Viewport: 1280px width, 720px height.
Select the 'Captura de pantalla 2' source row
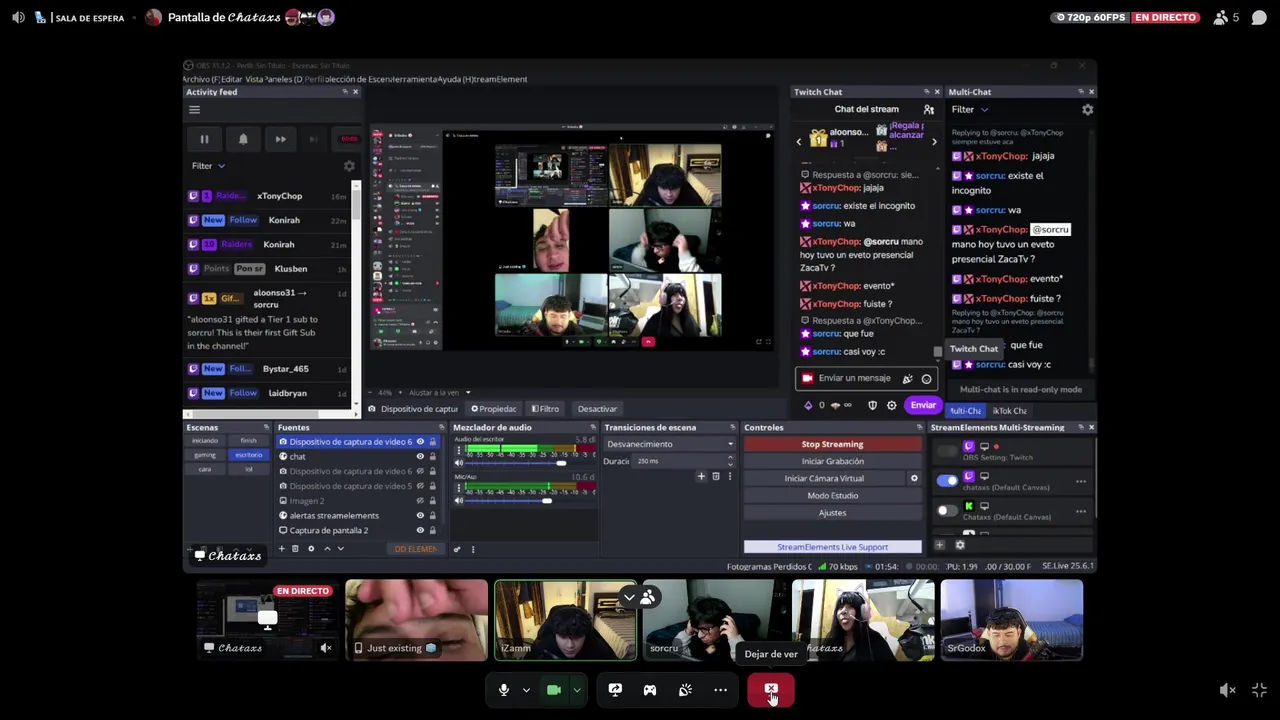coord(357,530)
